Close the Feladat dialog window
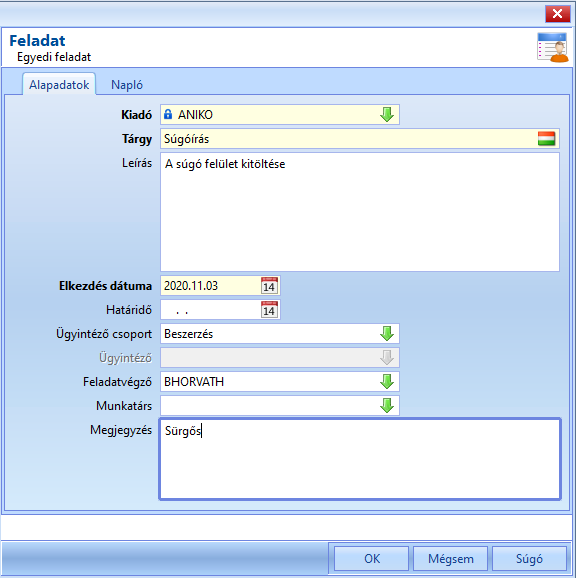Image resolution: width=576 pixels, height=578 pixels. tap(558, 14)
